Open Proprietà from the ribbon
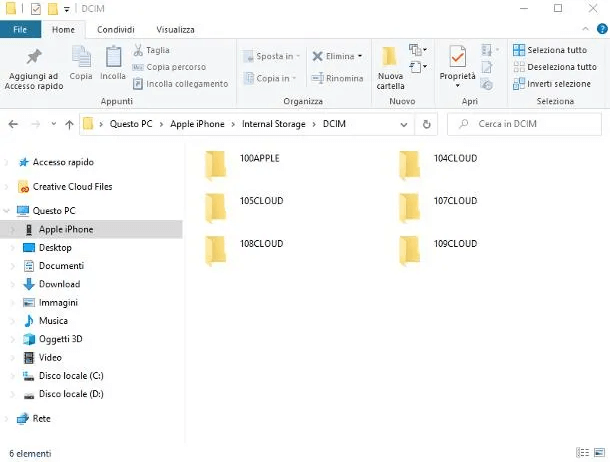Image resolution: width=610 pixels, height=462 pixels. click(x=457, y=62)
